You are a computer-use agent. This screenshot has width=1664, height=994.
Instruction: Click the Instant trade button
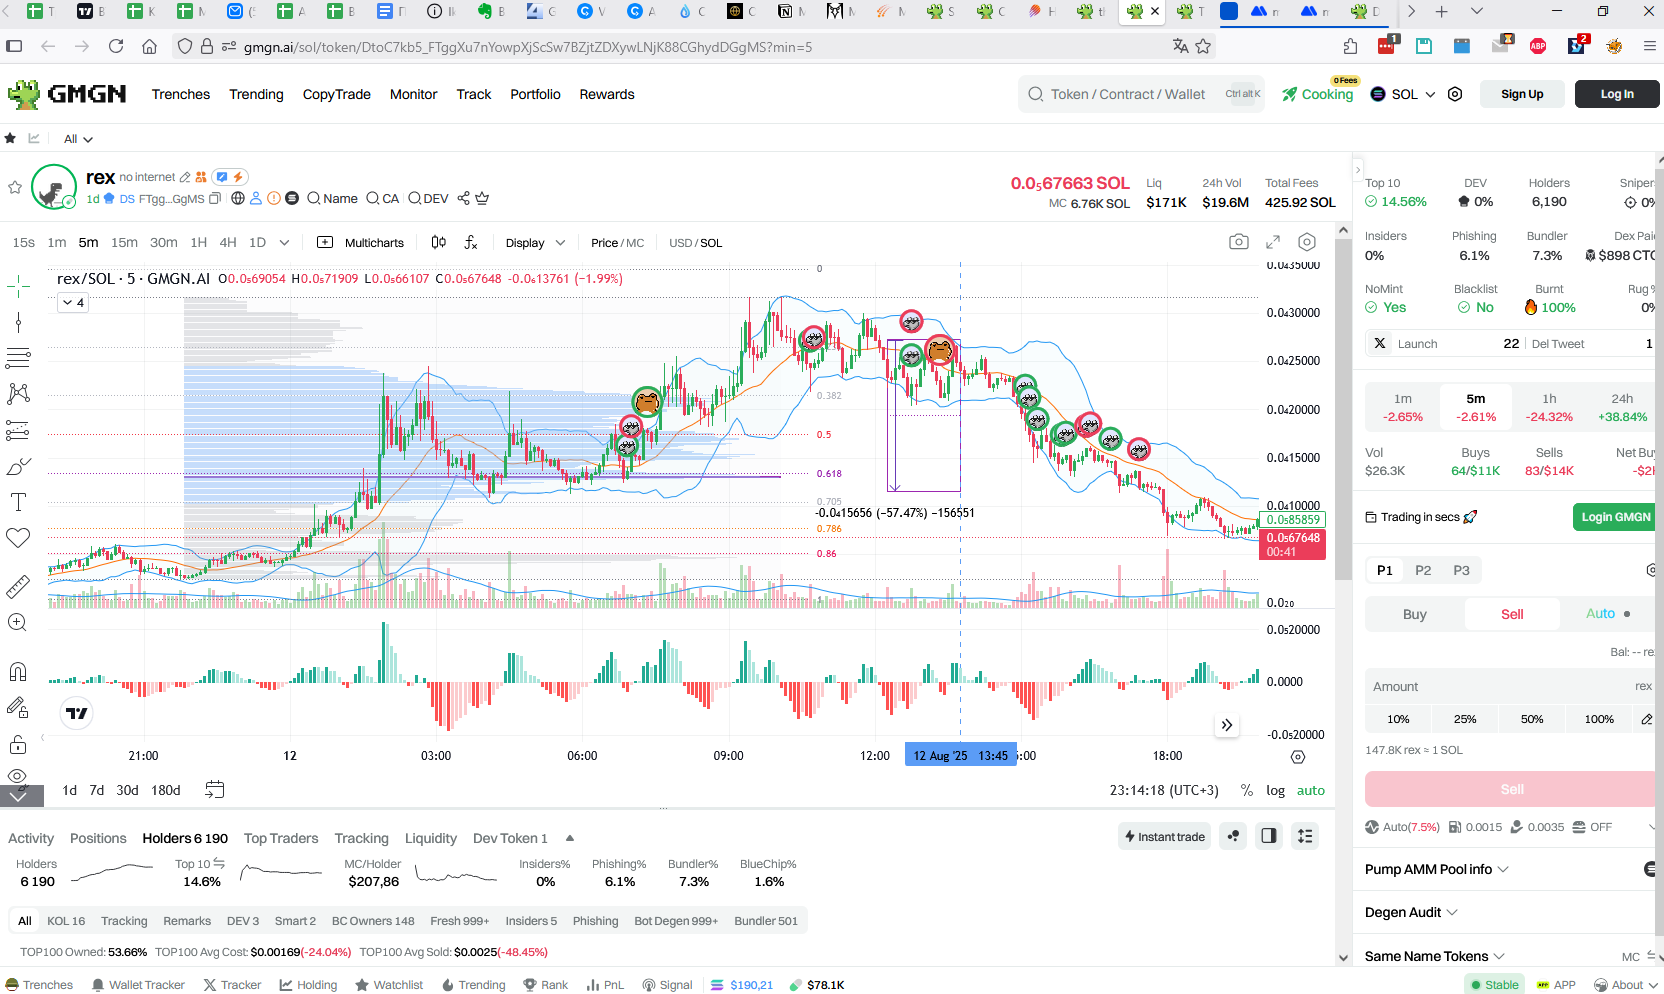(1165, 836)
